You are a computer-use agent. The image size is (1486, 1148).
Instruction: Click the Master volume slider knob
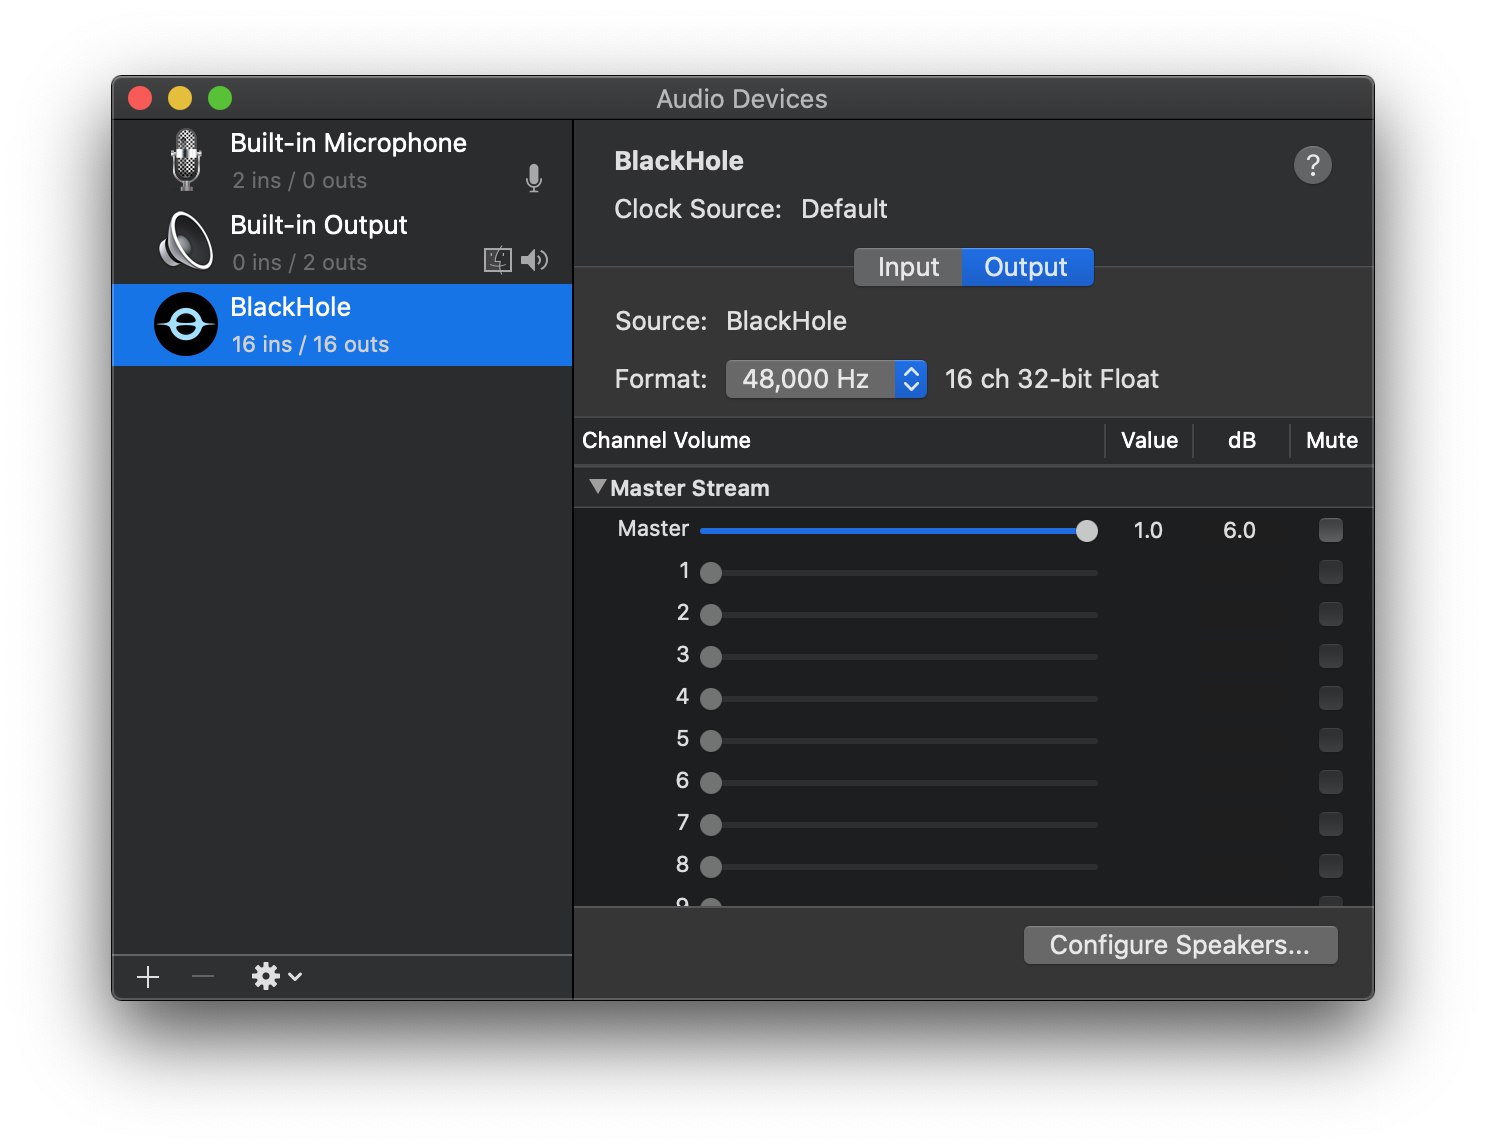pos(1086,531)
